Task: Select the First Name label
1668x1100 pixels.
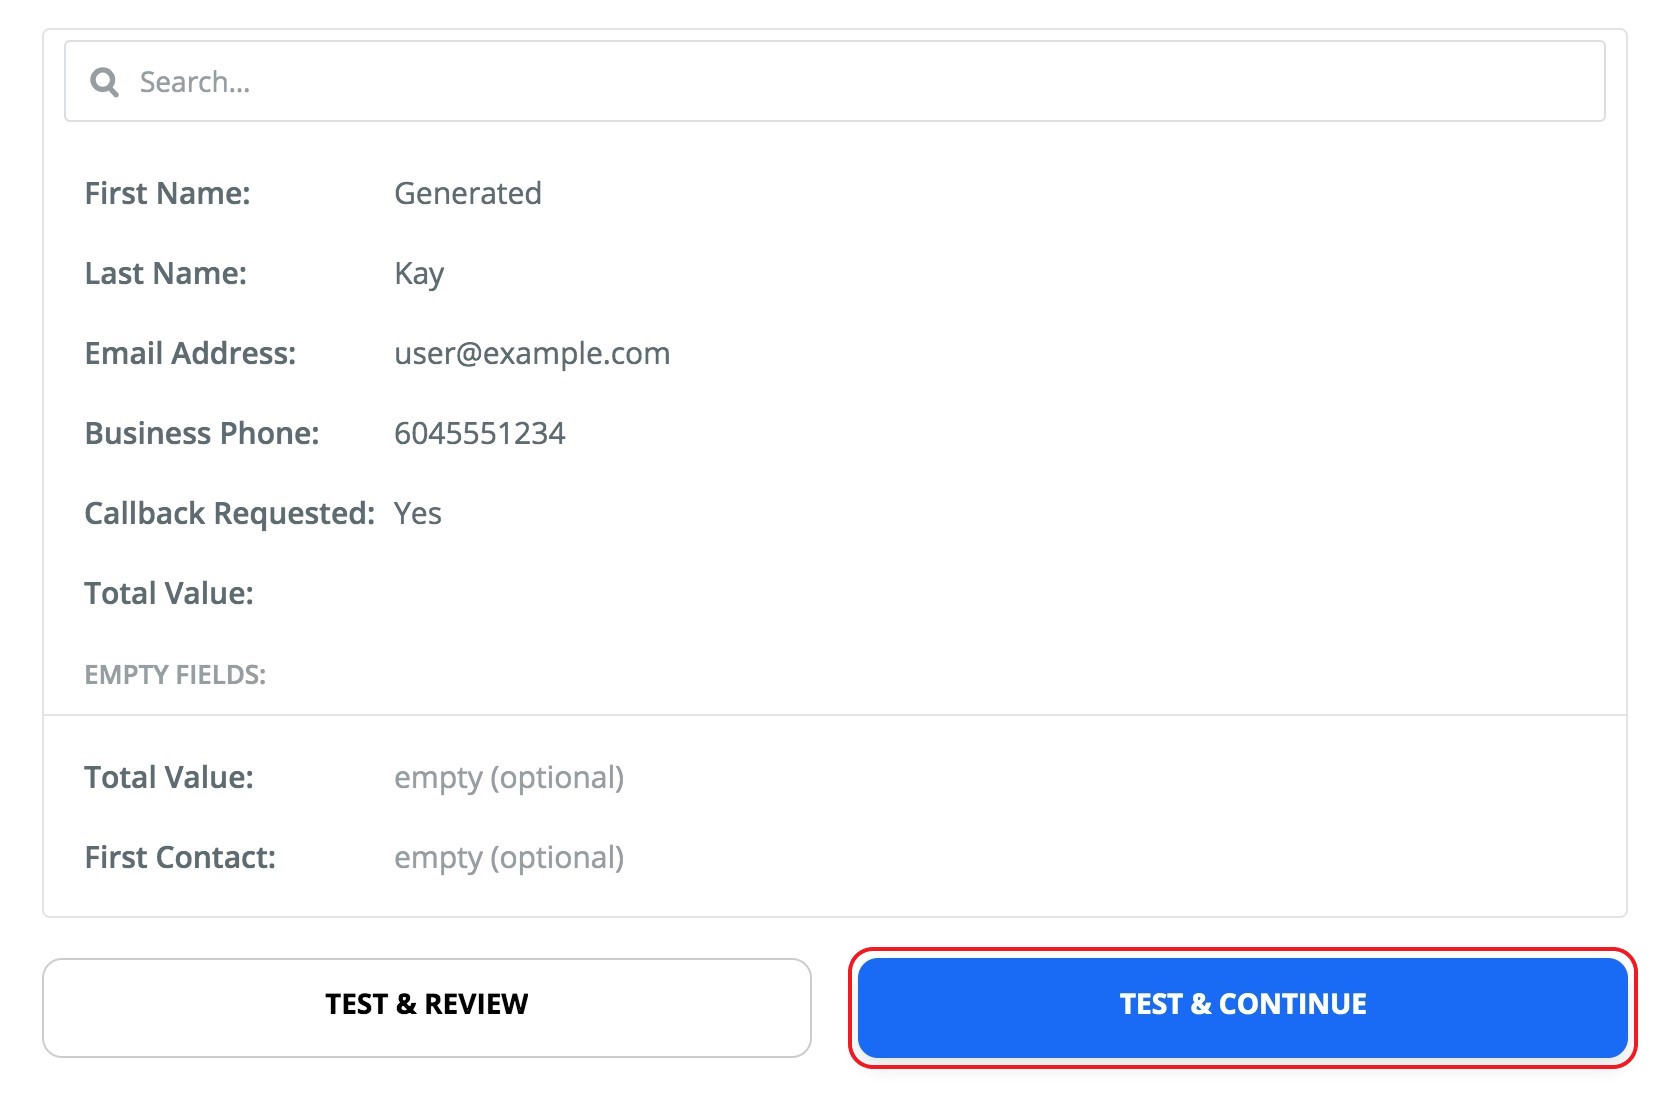Action: point(167,193)
